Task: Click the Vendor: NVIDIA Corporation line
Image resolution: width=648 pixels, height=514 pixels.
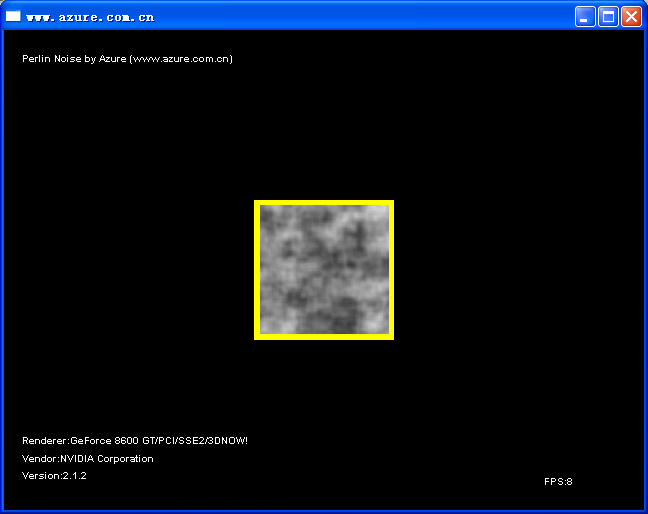Action: (x=88, y=459)
